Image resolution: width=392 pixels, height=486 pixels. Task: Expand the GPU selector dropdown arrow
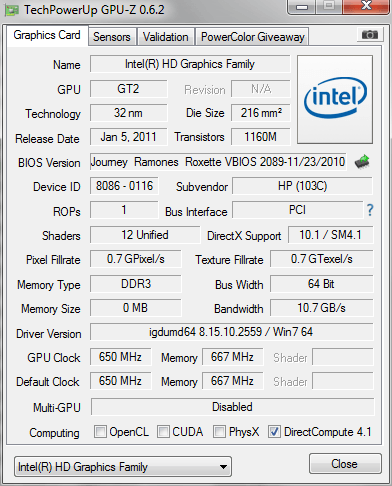pyautogui.click(x=224, y=467)
